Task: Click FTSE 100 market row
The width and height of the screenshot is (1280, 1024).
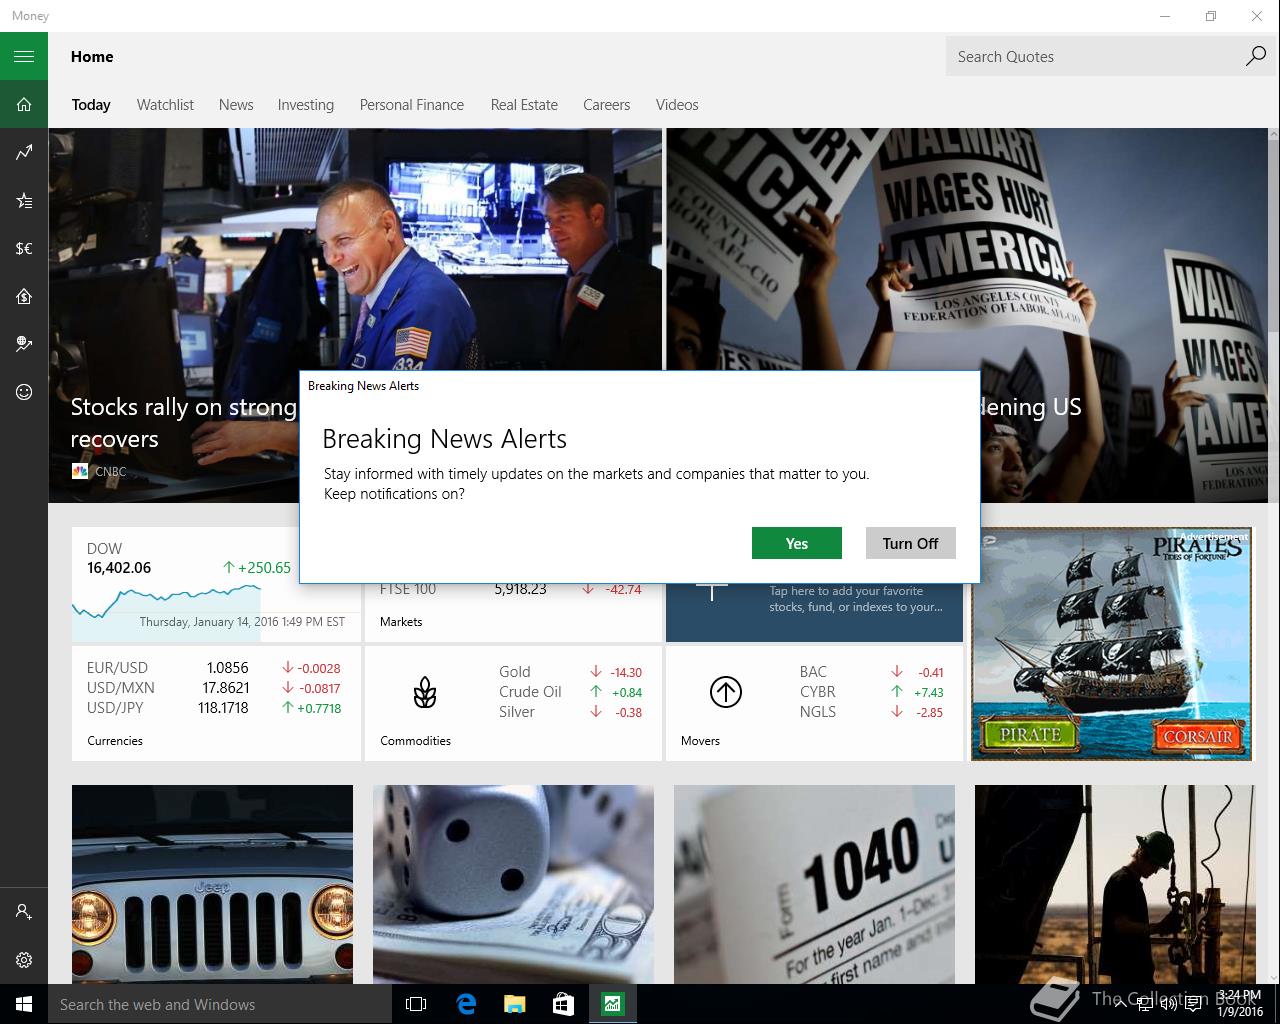Action: click(510, 590)
